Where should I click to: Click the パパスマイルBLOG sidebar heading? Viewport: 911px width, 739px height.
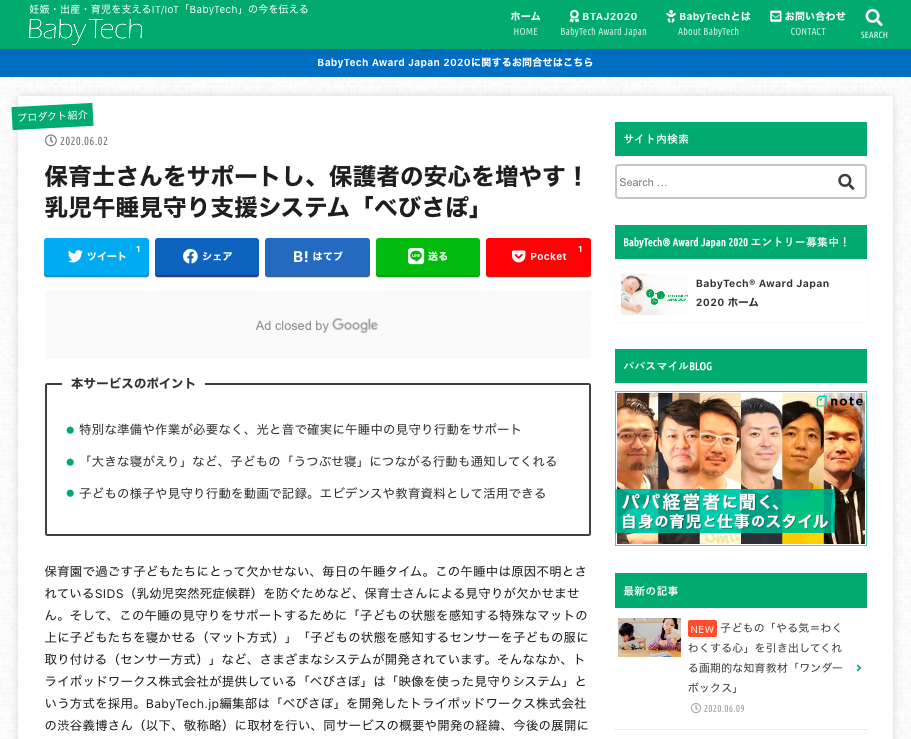click(x=741, y=366)
